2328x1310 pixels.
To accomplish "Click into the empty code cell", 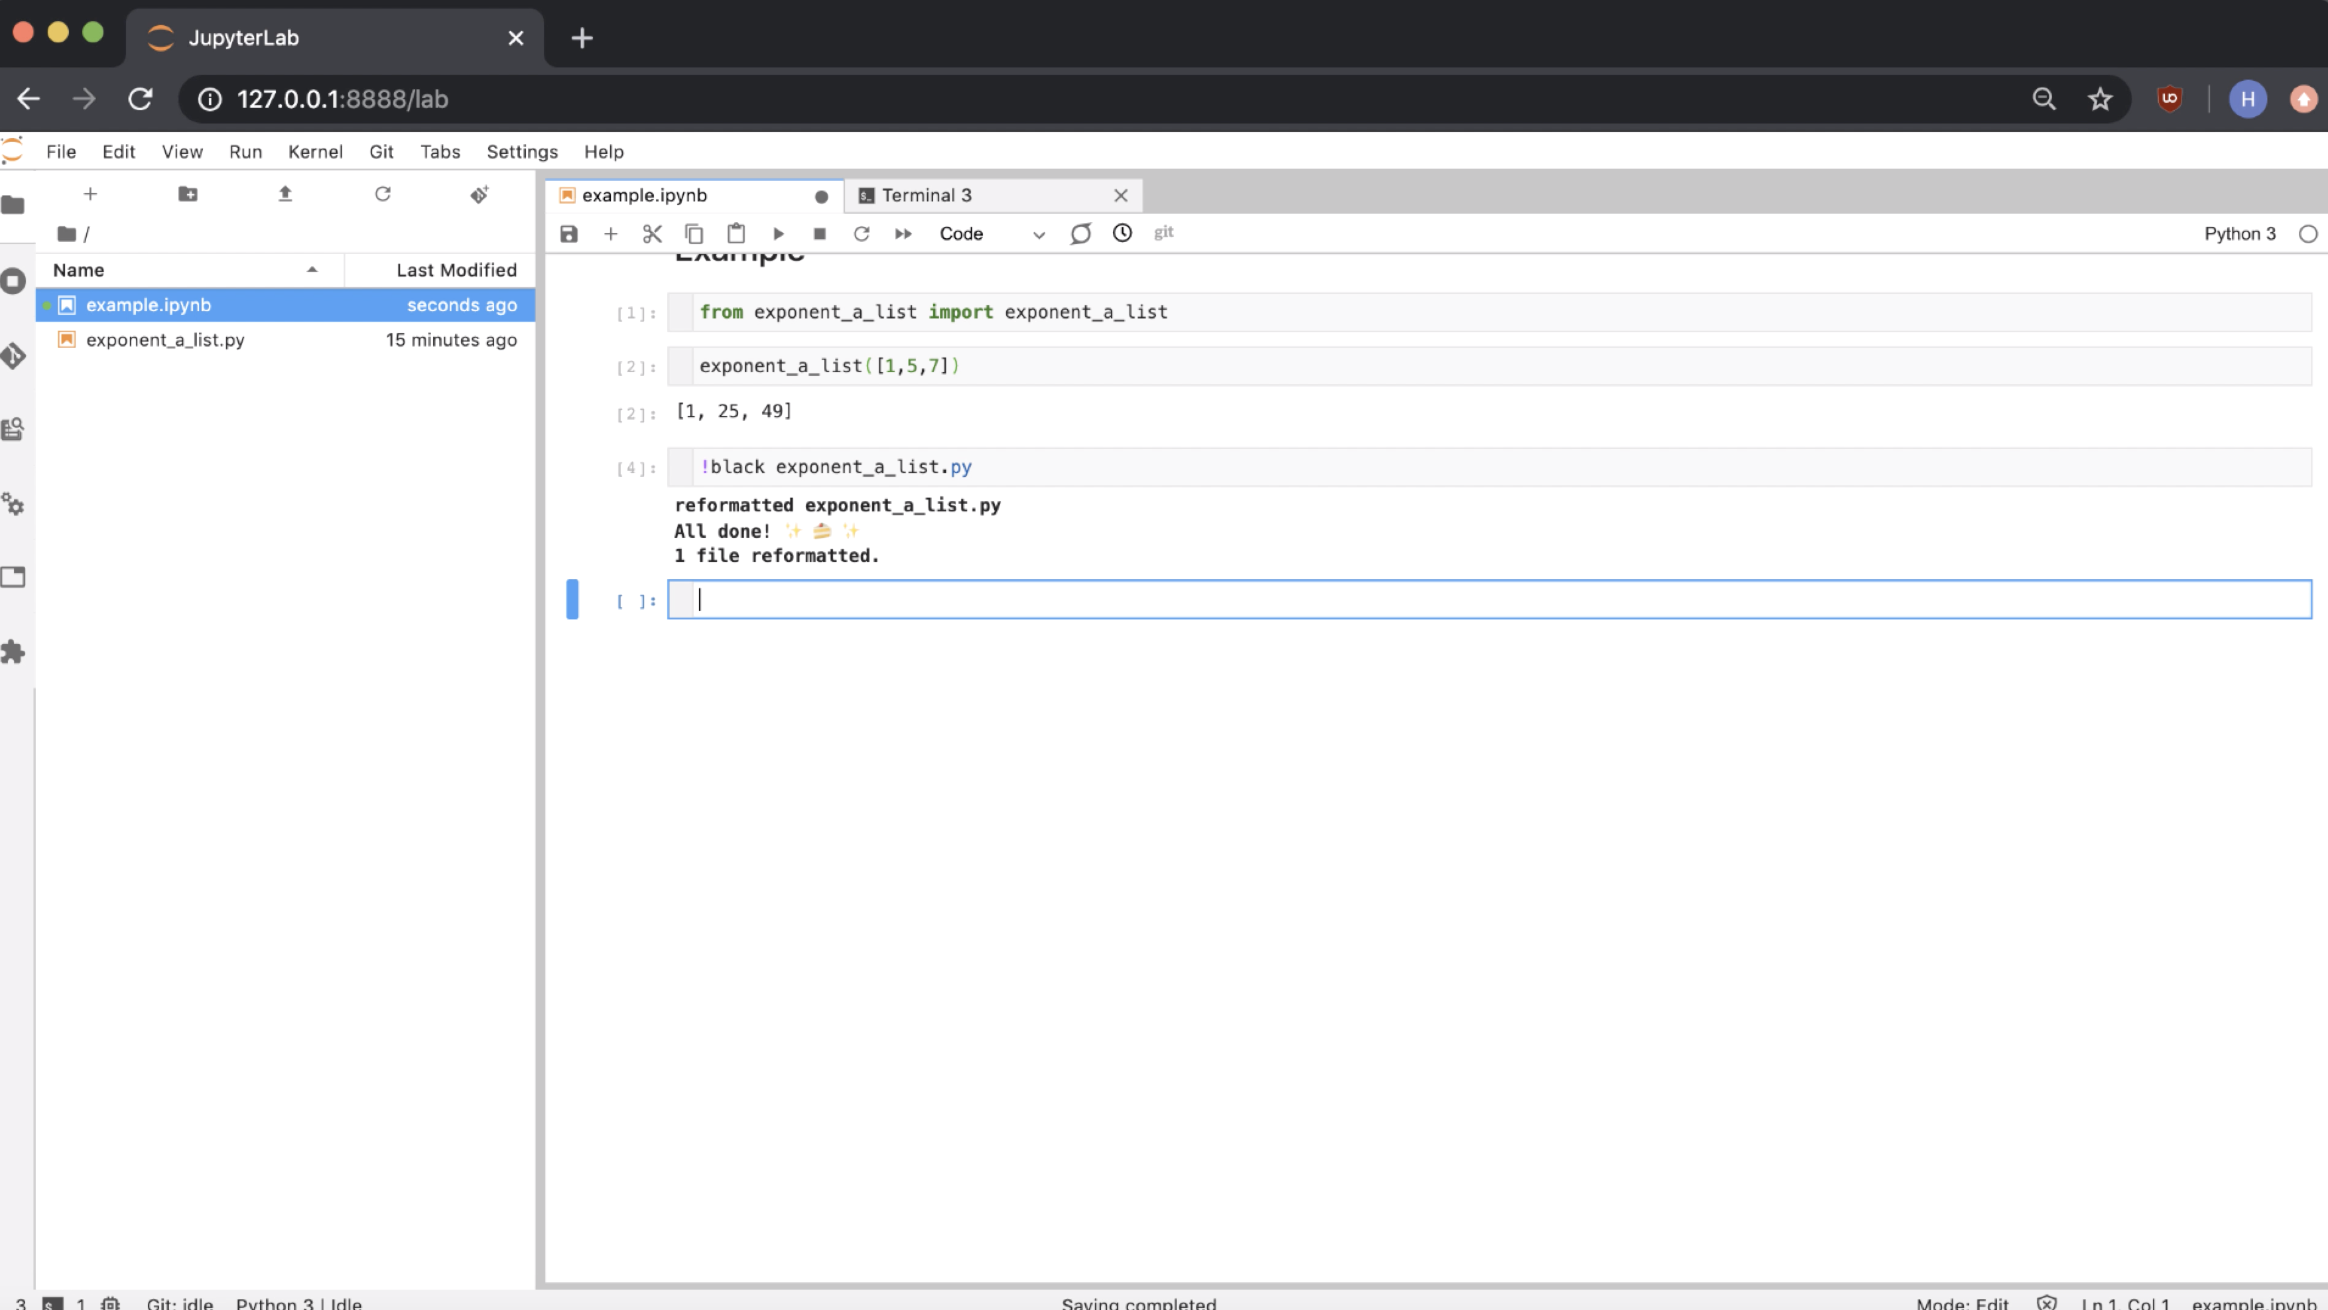I will 1490,600.
